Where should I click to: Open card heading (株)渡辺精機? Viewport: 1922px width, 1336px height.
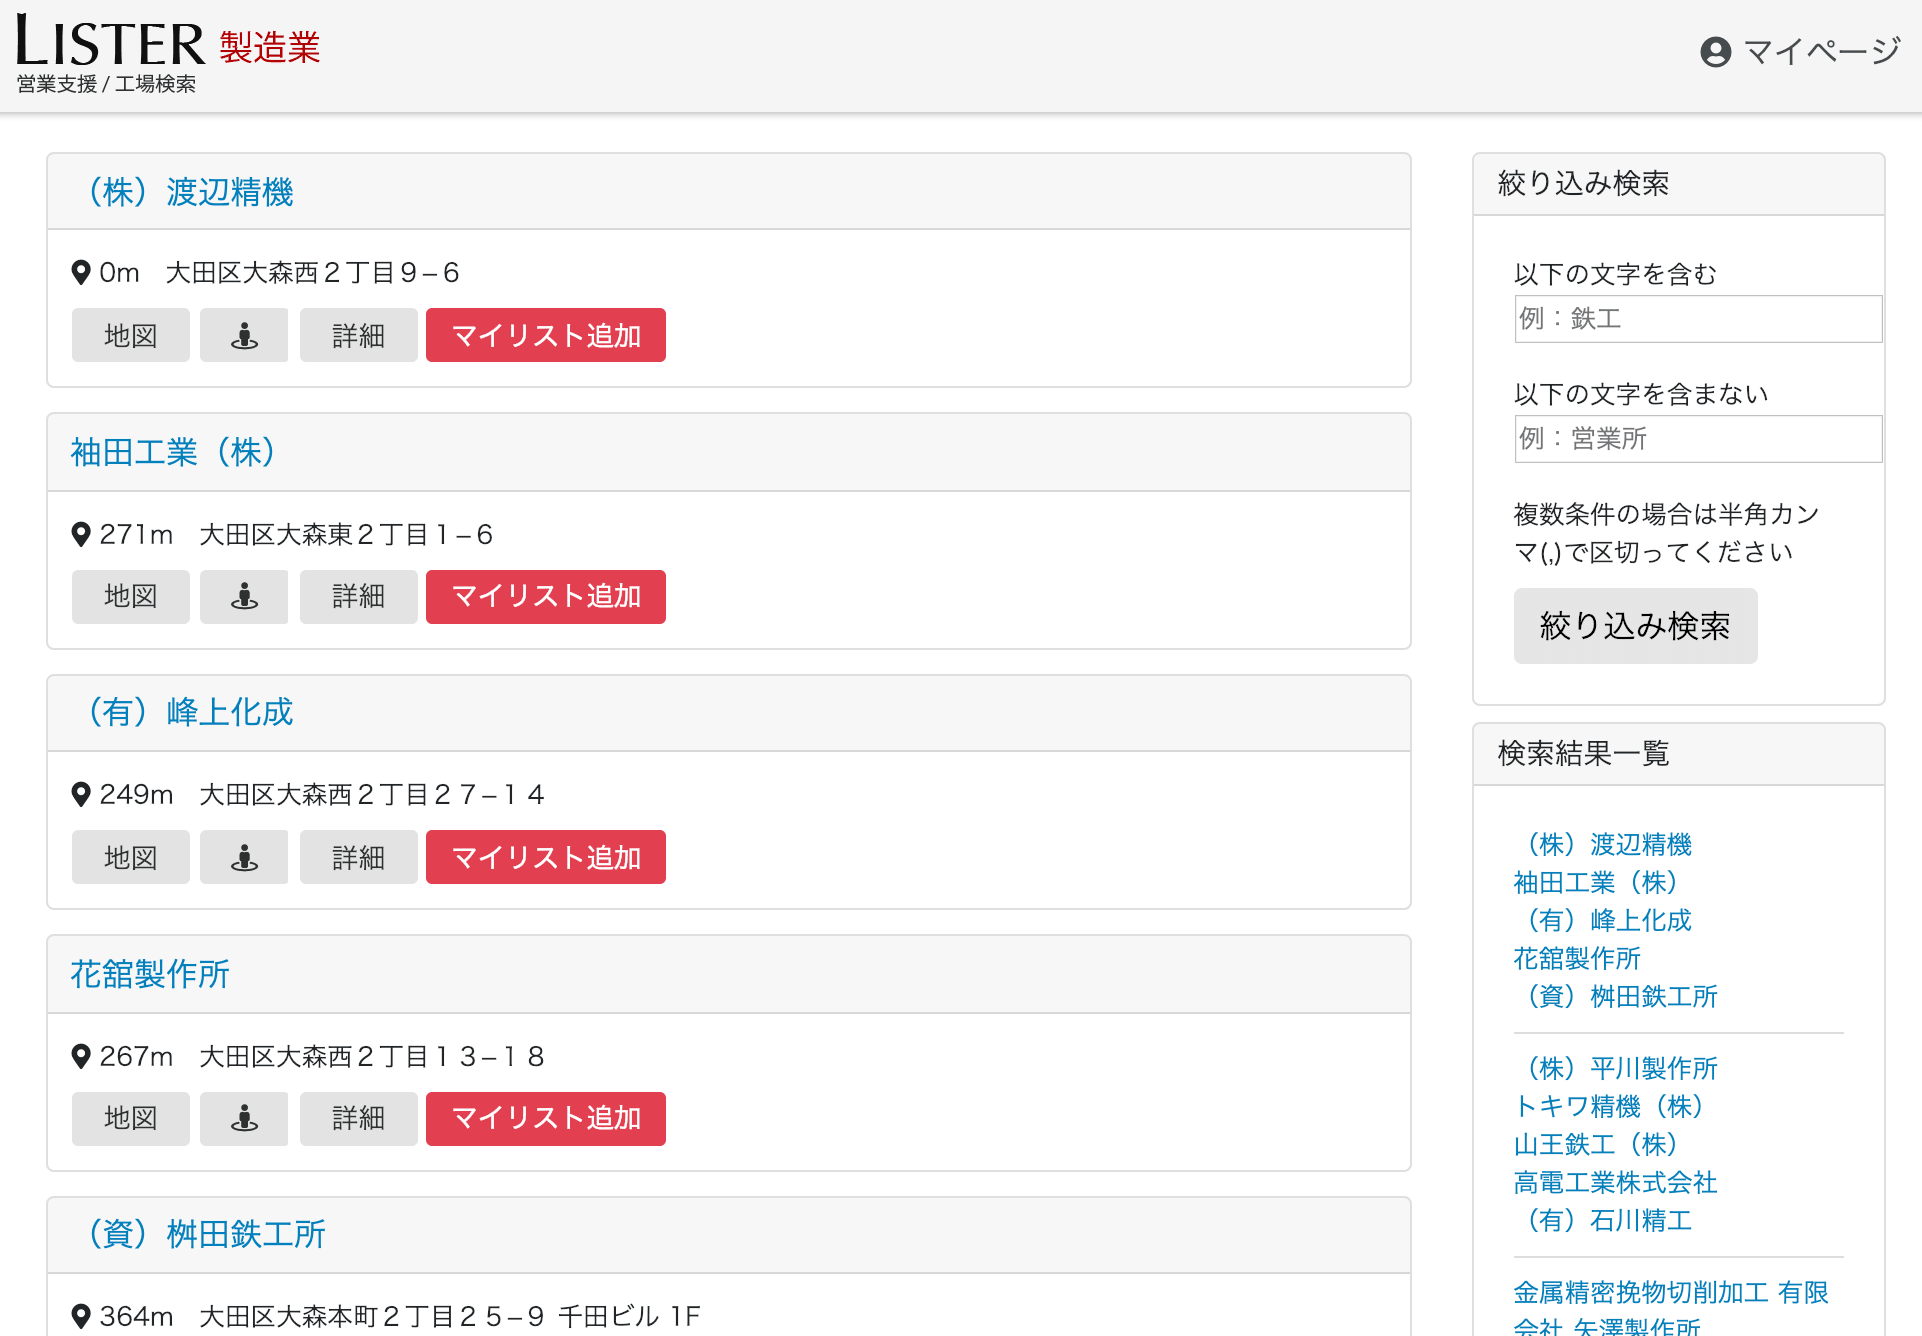(x=182, y=192)
